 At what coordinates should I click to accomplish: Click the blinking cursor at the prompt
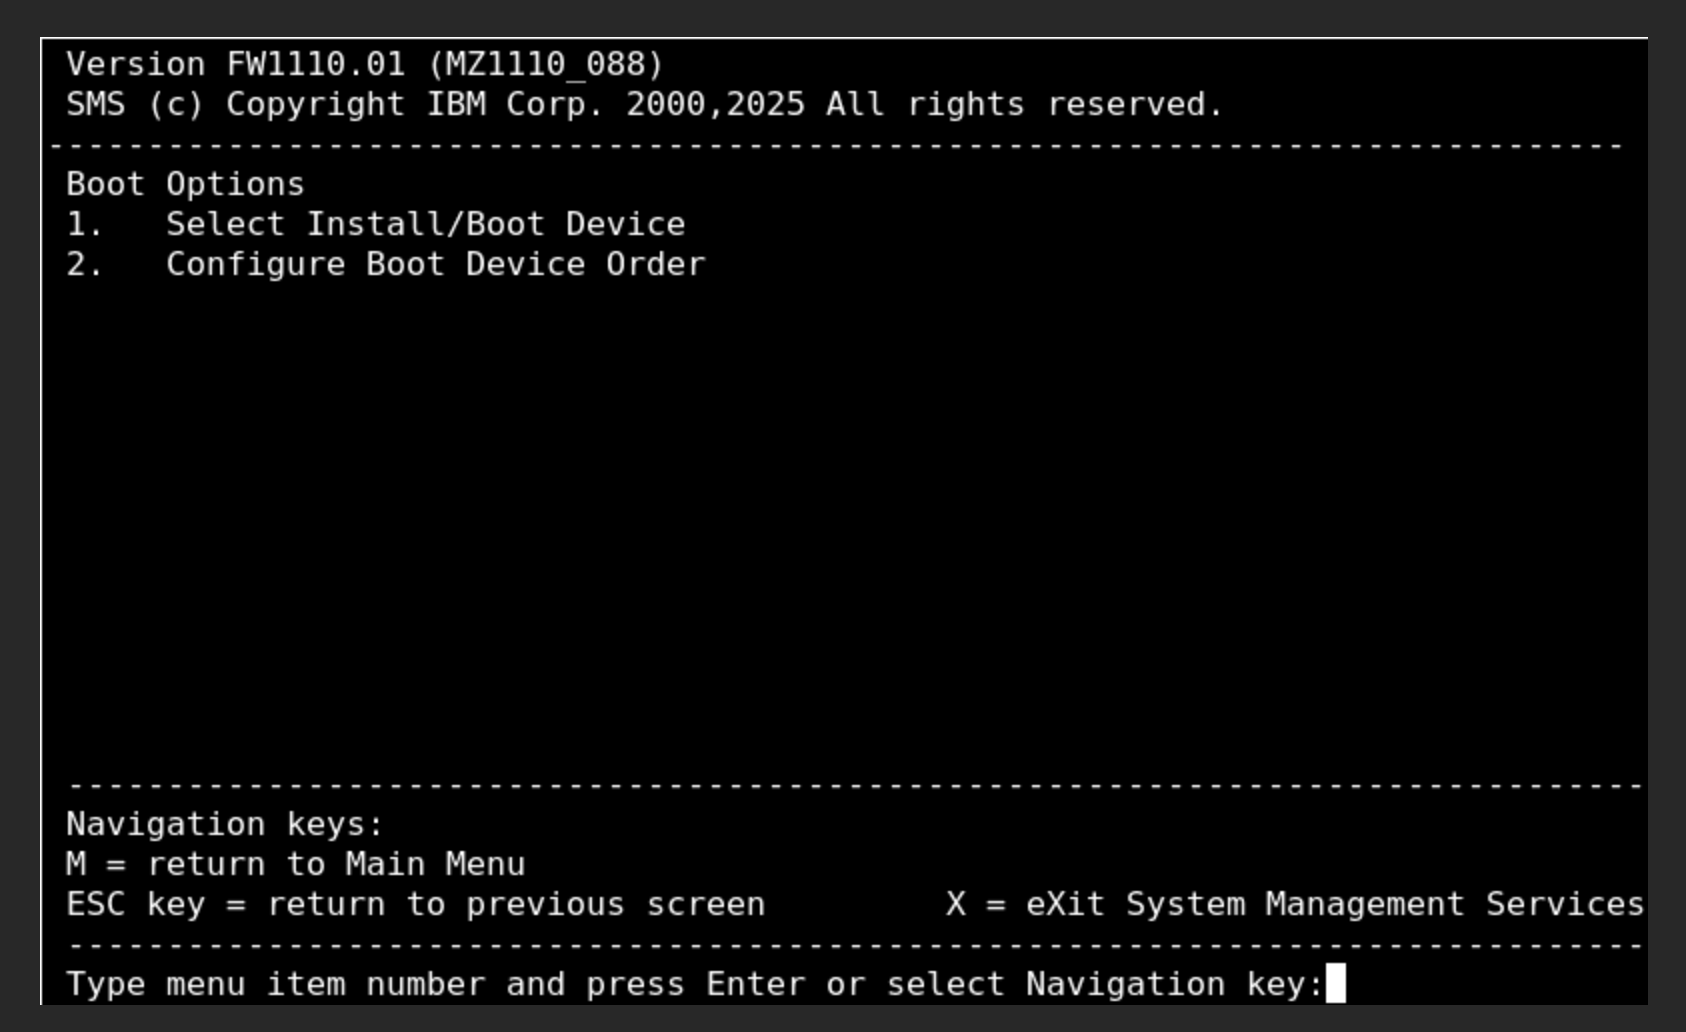point(1336,983)
